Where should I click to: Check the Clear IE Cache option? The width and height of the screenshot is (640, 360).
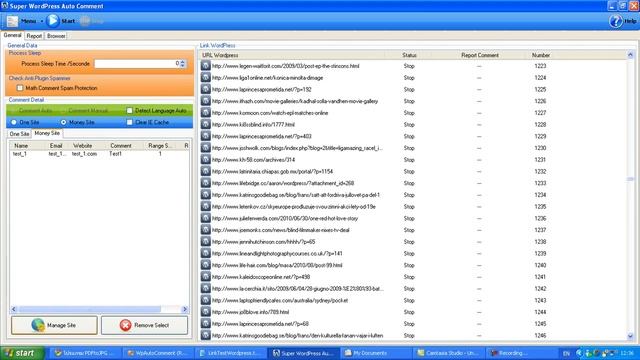tap(129, 122)
